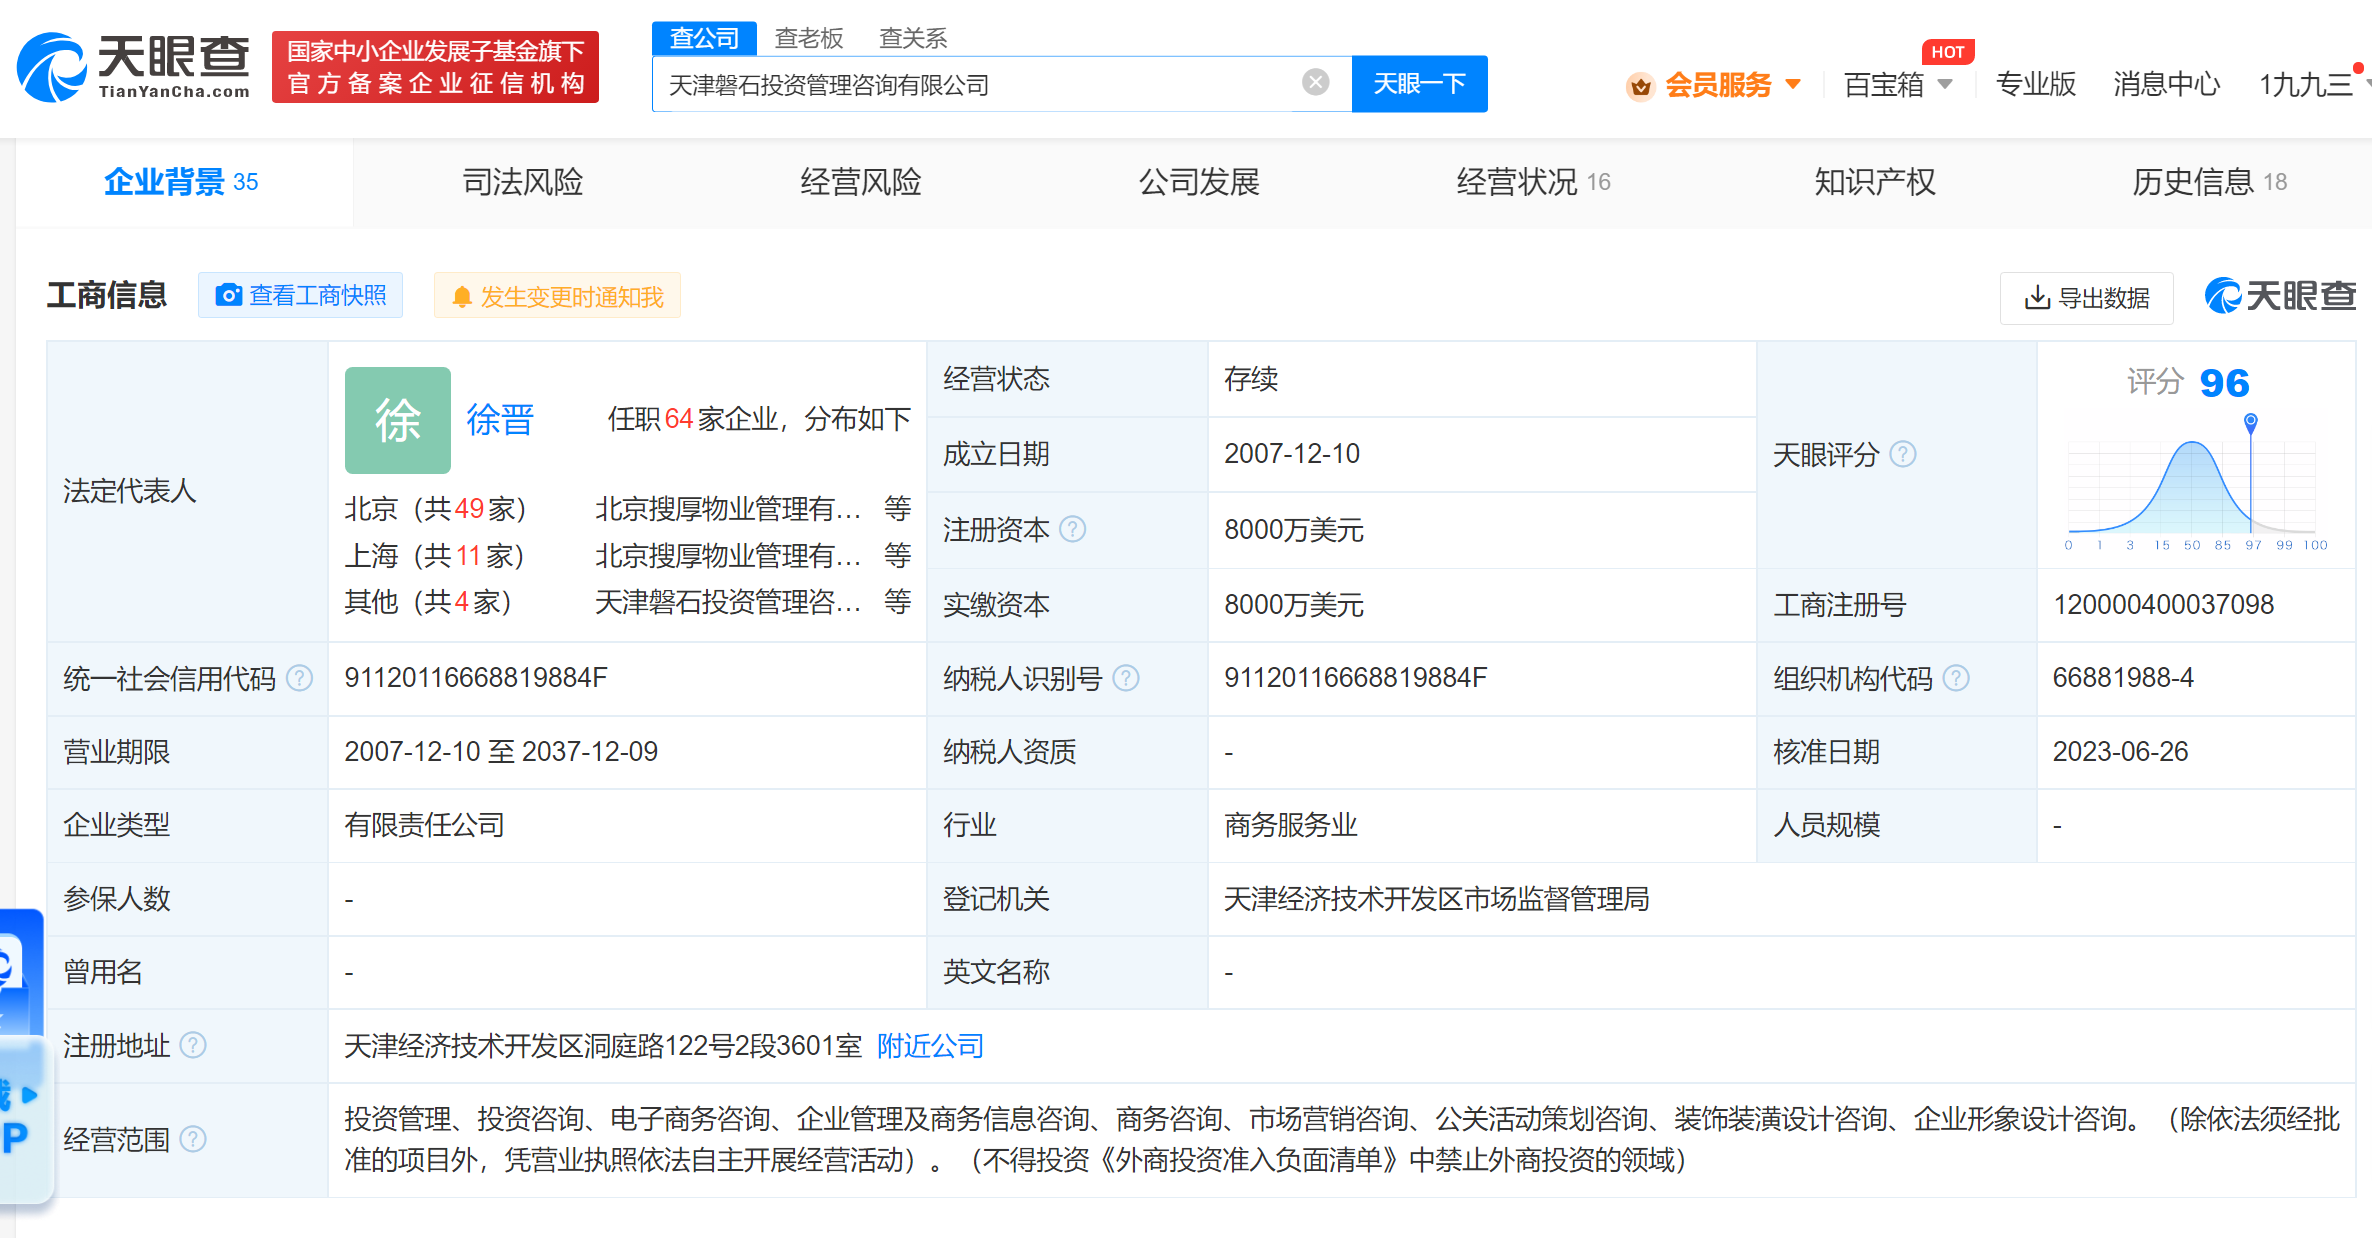Click the red 国家中小企业发展子基金 banner
This screenshot has height=1238, width=2372.
tap(435, 67)
